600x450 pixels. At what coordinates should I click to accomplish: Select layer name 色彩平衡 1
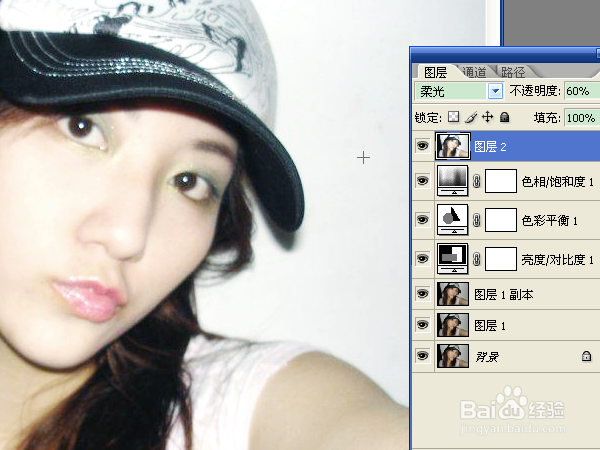tap(549, 220)
